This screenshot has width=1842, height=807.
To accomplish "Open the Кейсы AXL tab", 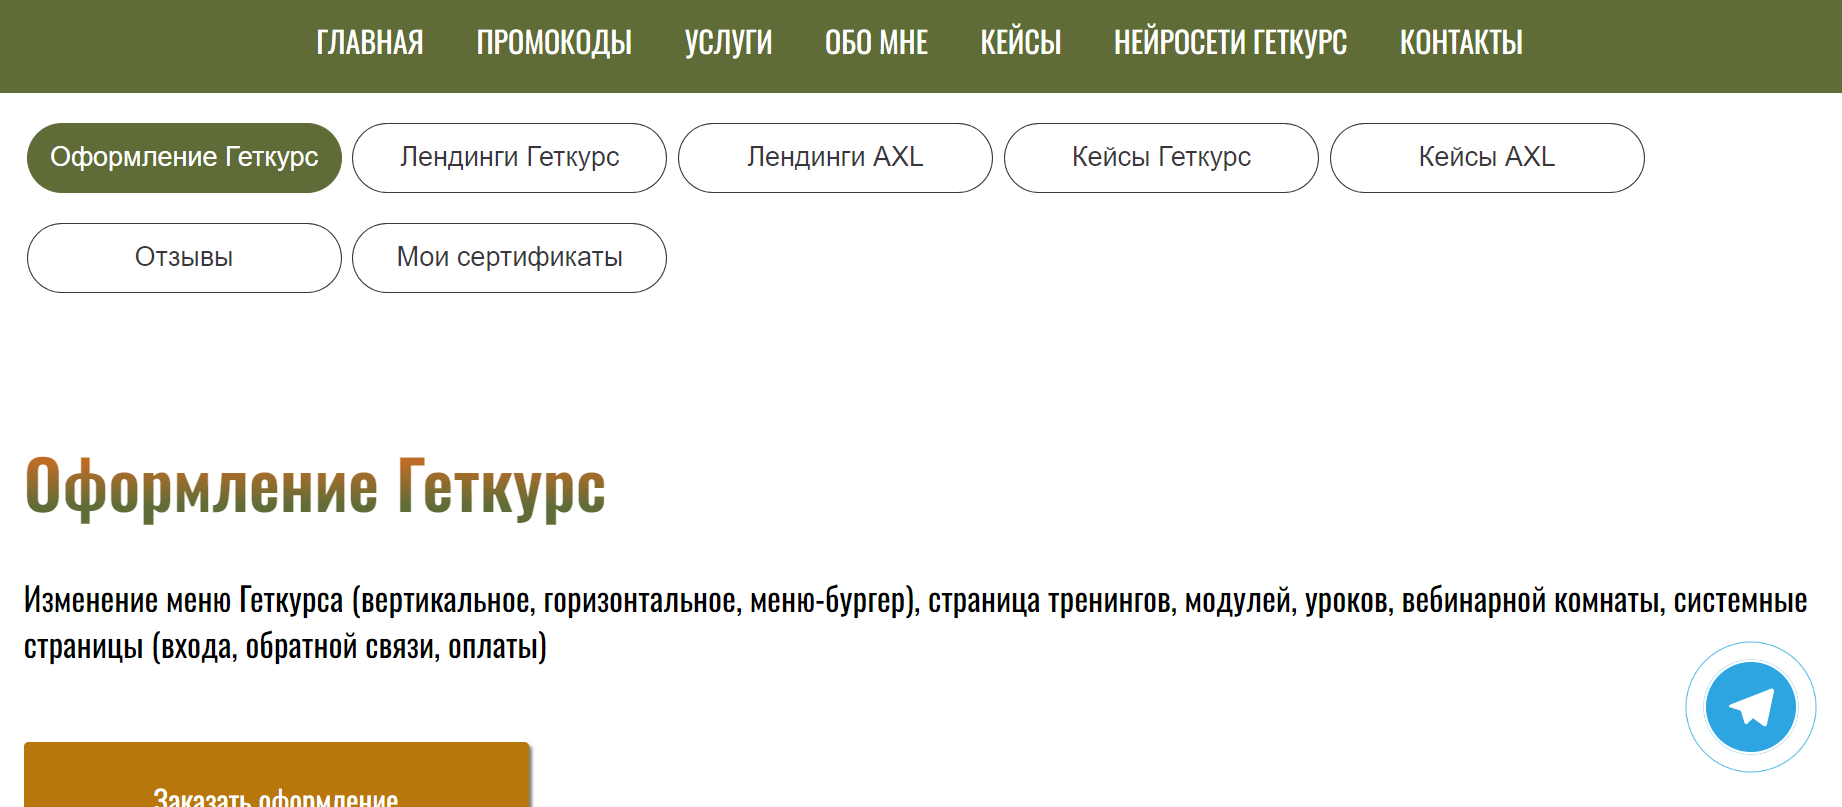I will [1487, 158].
